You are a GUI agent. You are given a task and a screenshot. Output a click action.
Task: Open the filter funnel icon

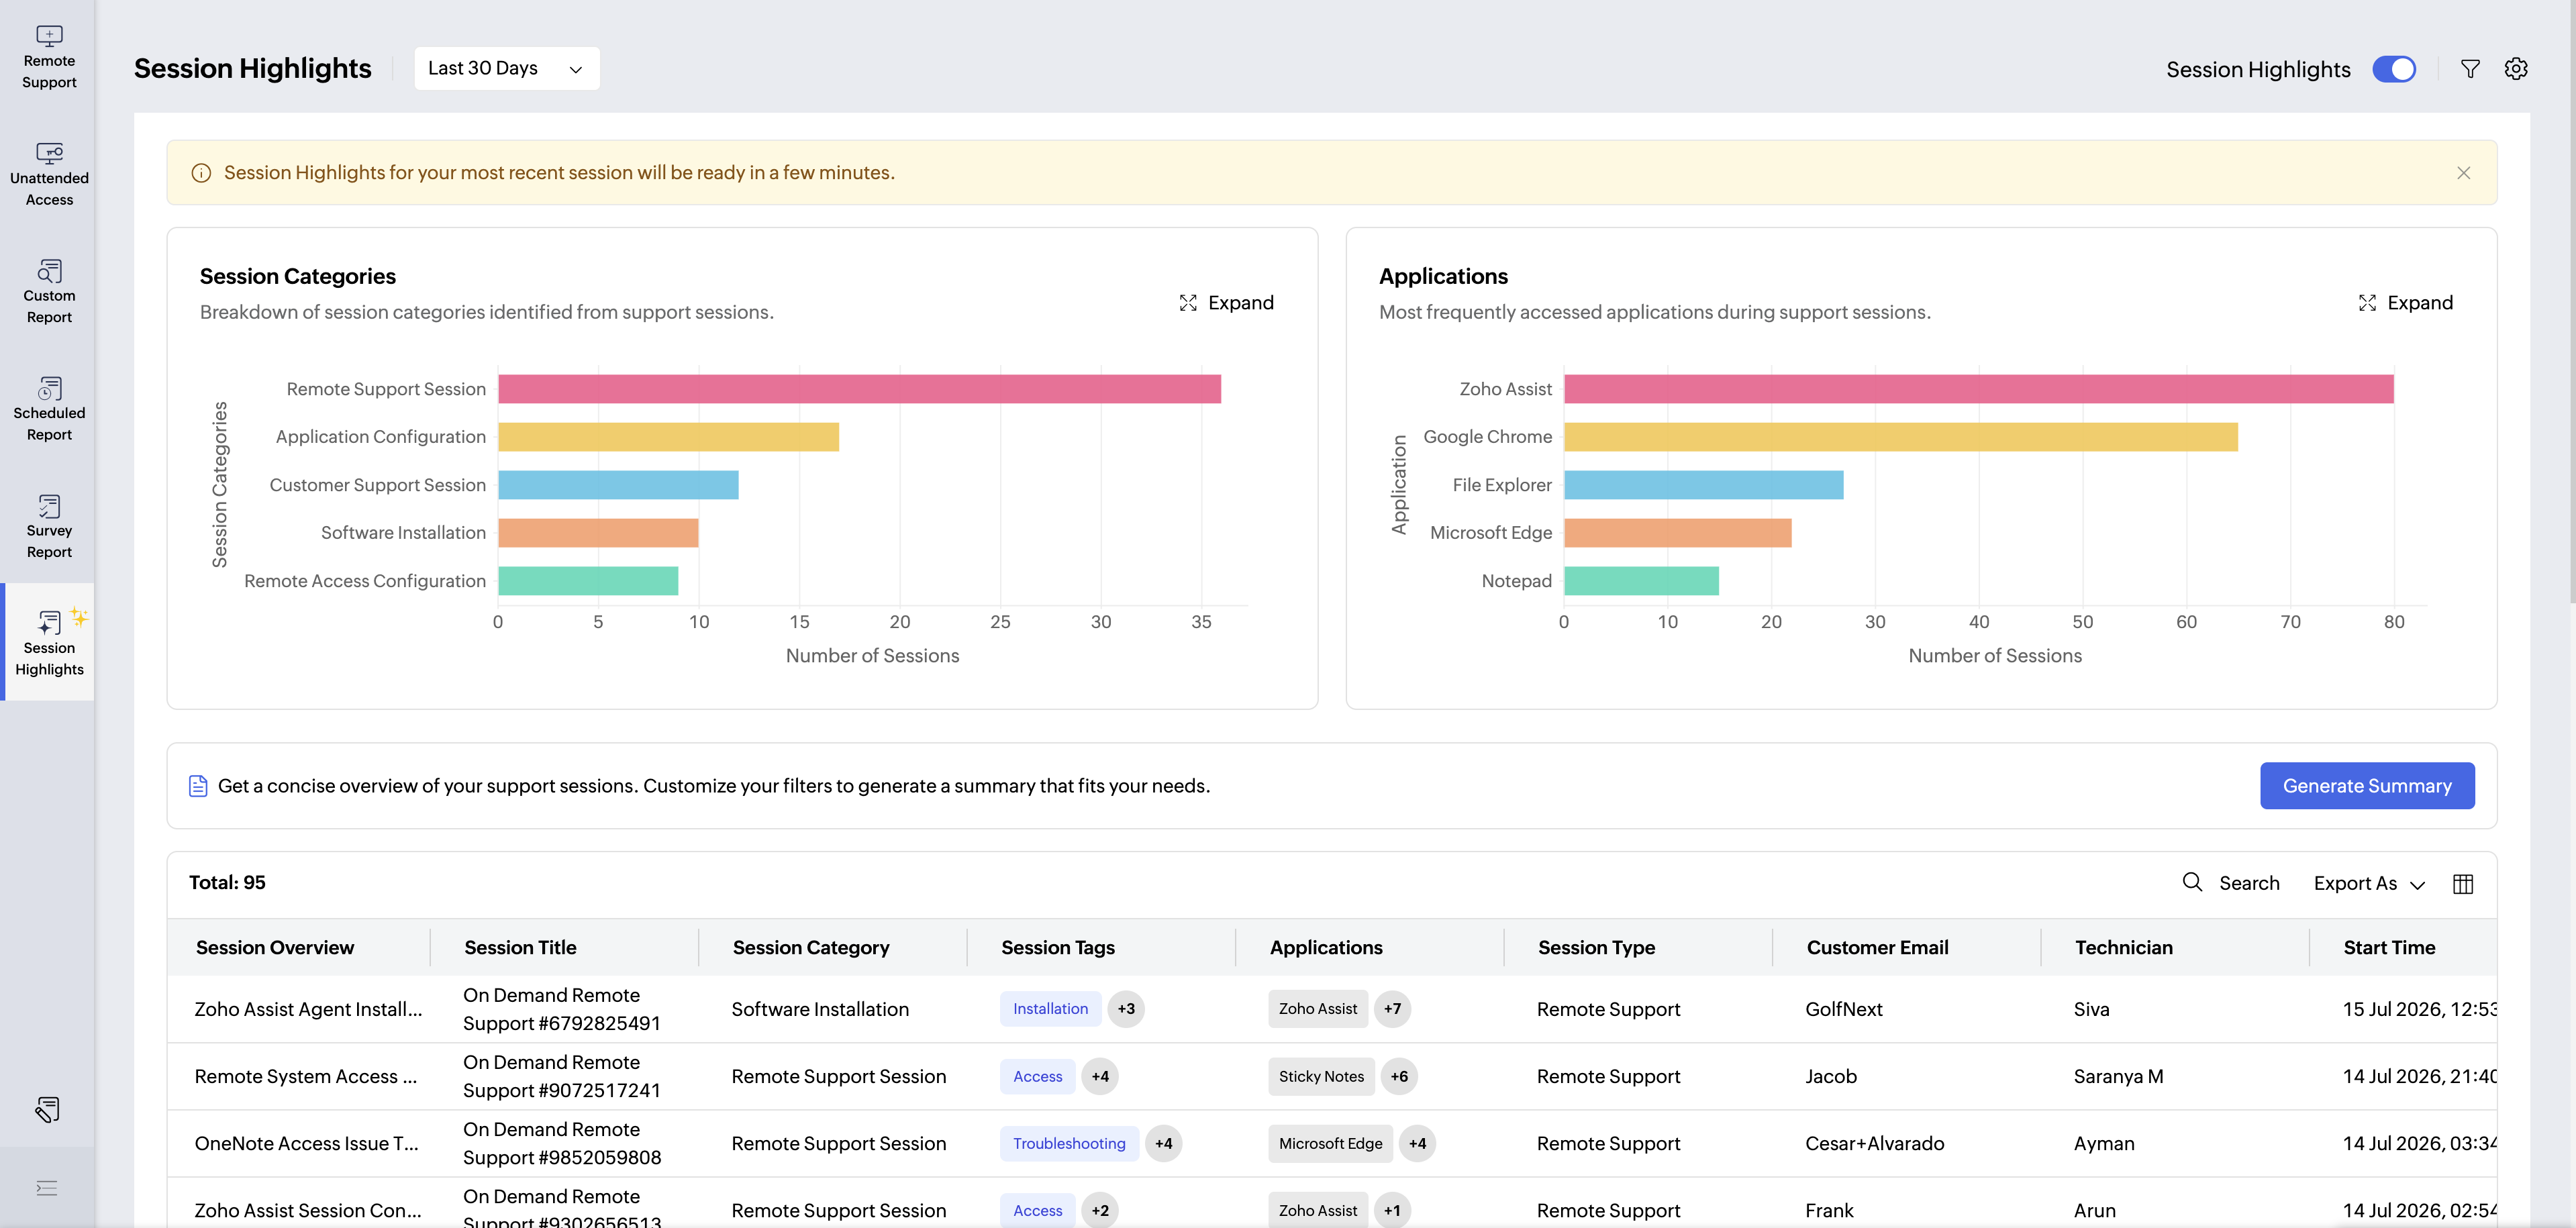click(2470, 69)
